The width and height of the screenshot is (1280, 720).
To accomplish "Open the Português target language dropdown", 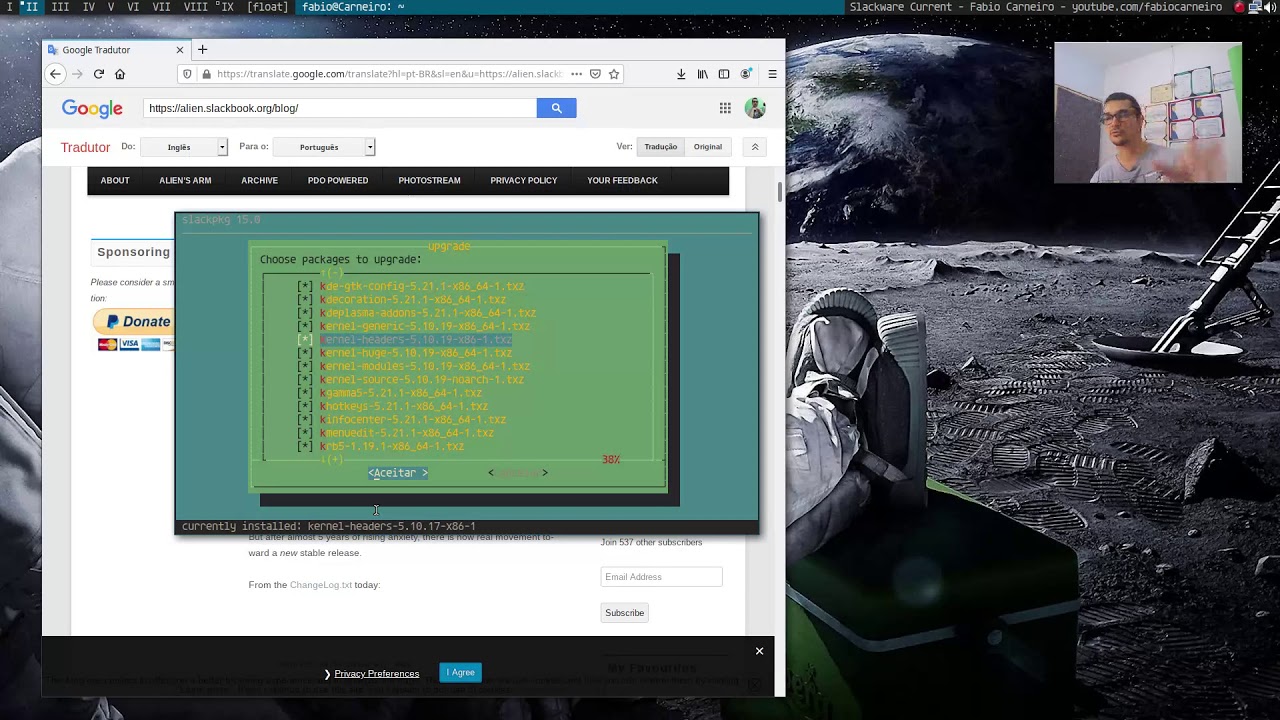I will (324, 147).
